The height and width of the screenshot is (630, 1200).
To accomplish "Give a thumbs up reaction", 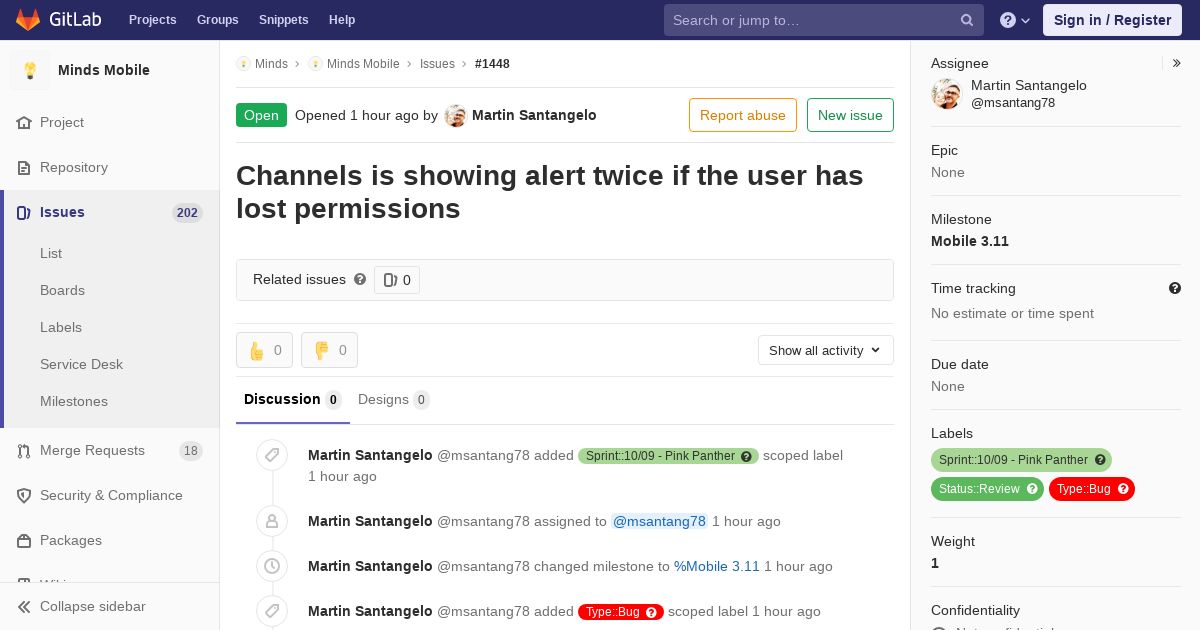I will click(265, 350).
